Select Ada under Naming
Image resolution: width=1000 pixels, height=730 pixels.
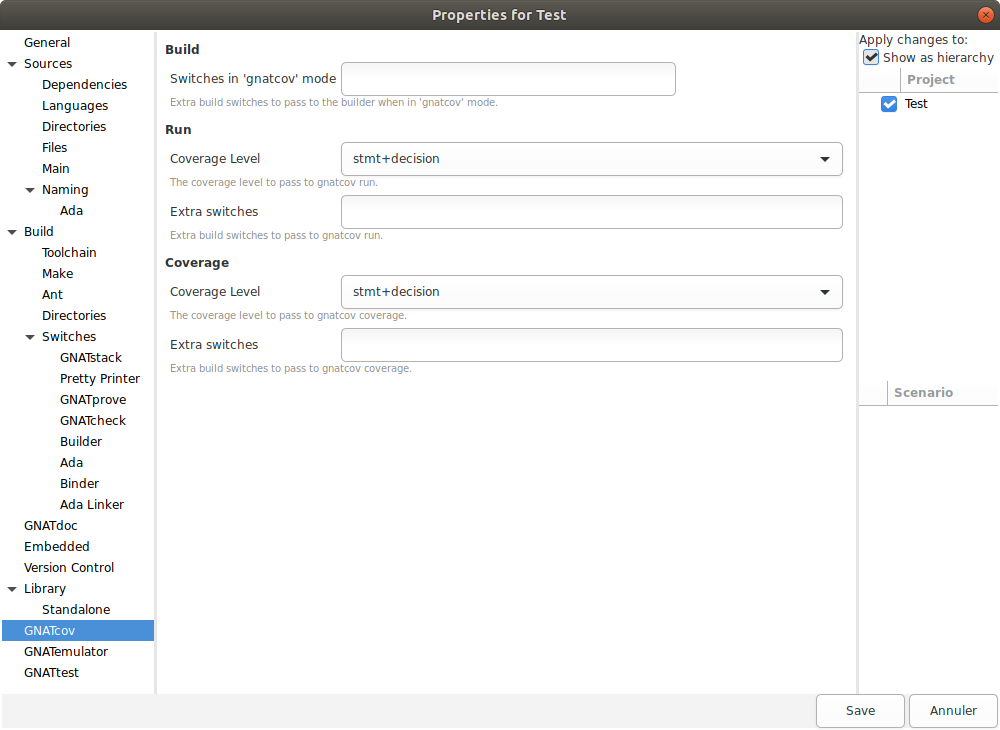coord(71,211)
